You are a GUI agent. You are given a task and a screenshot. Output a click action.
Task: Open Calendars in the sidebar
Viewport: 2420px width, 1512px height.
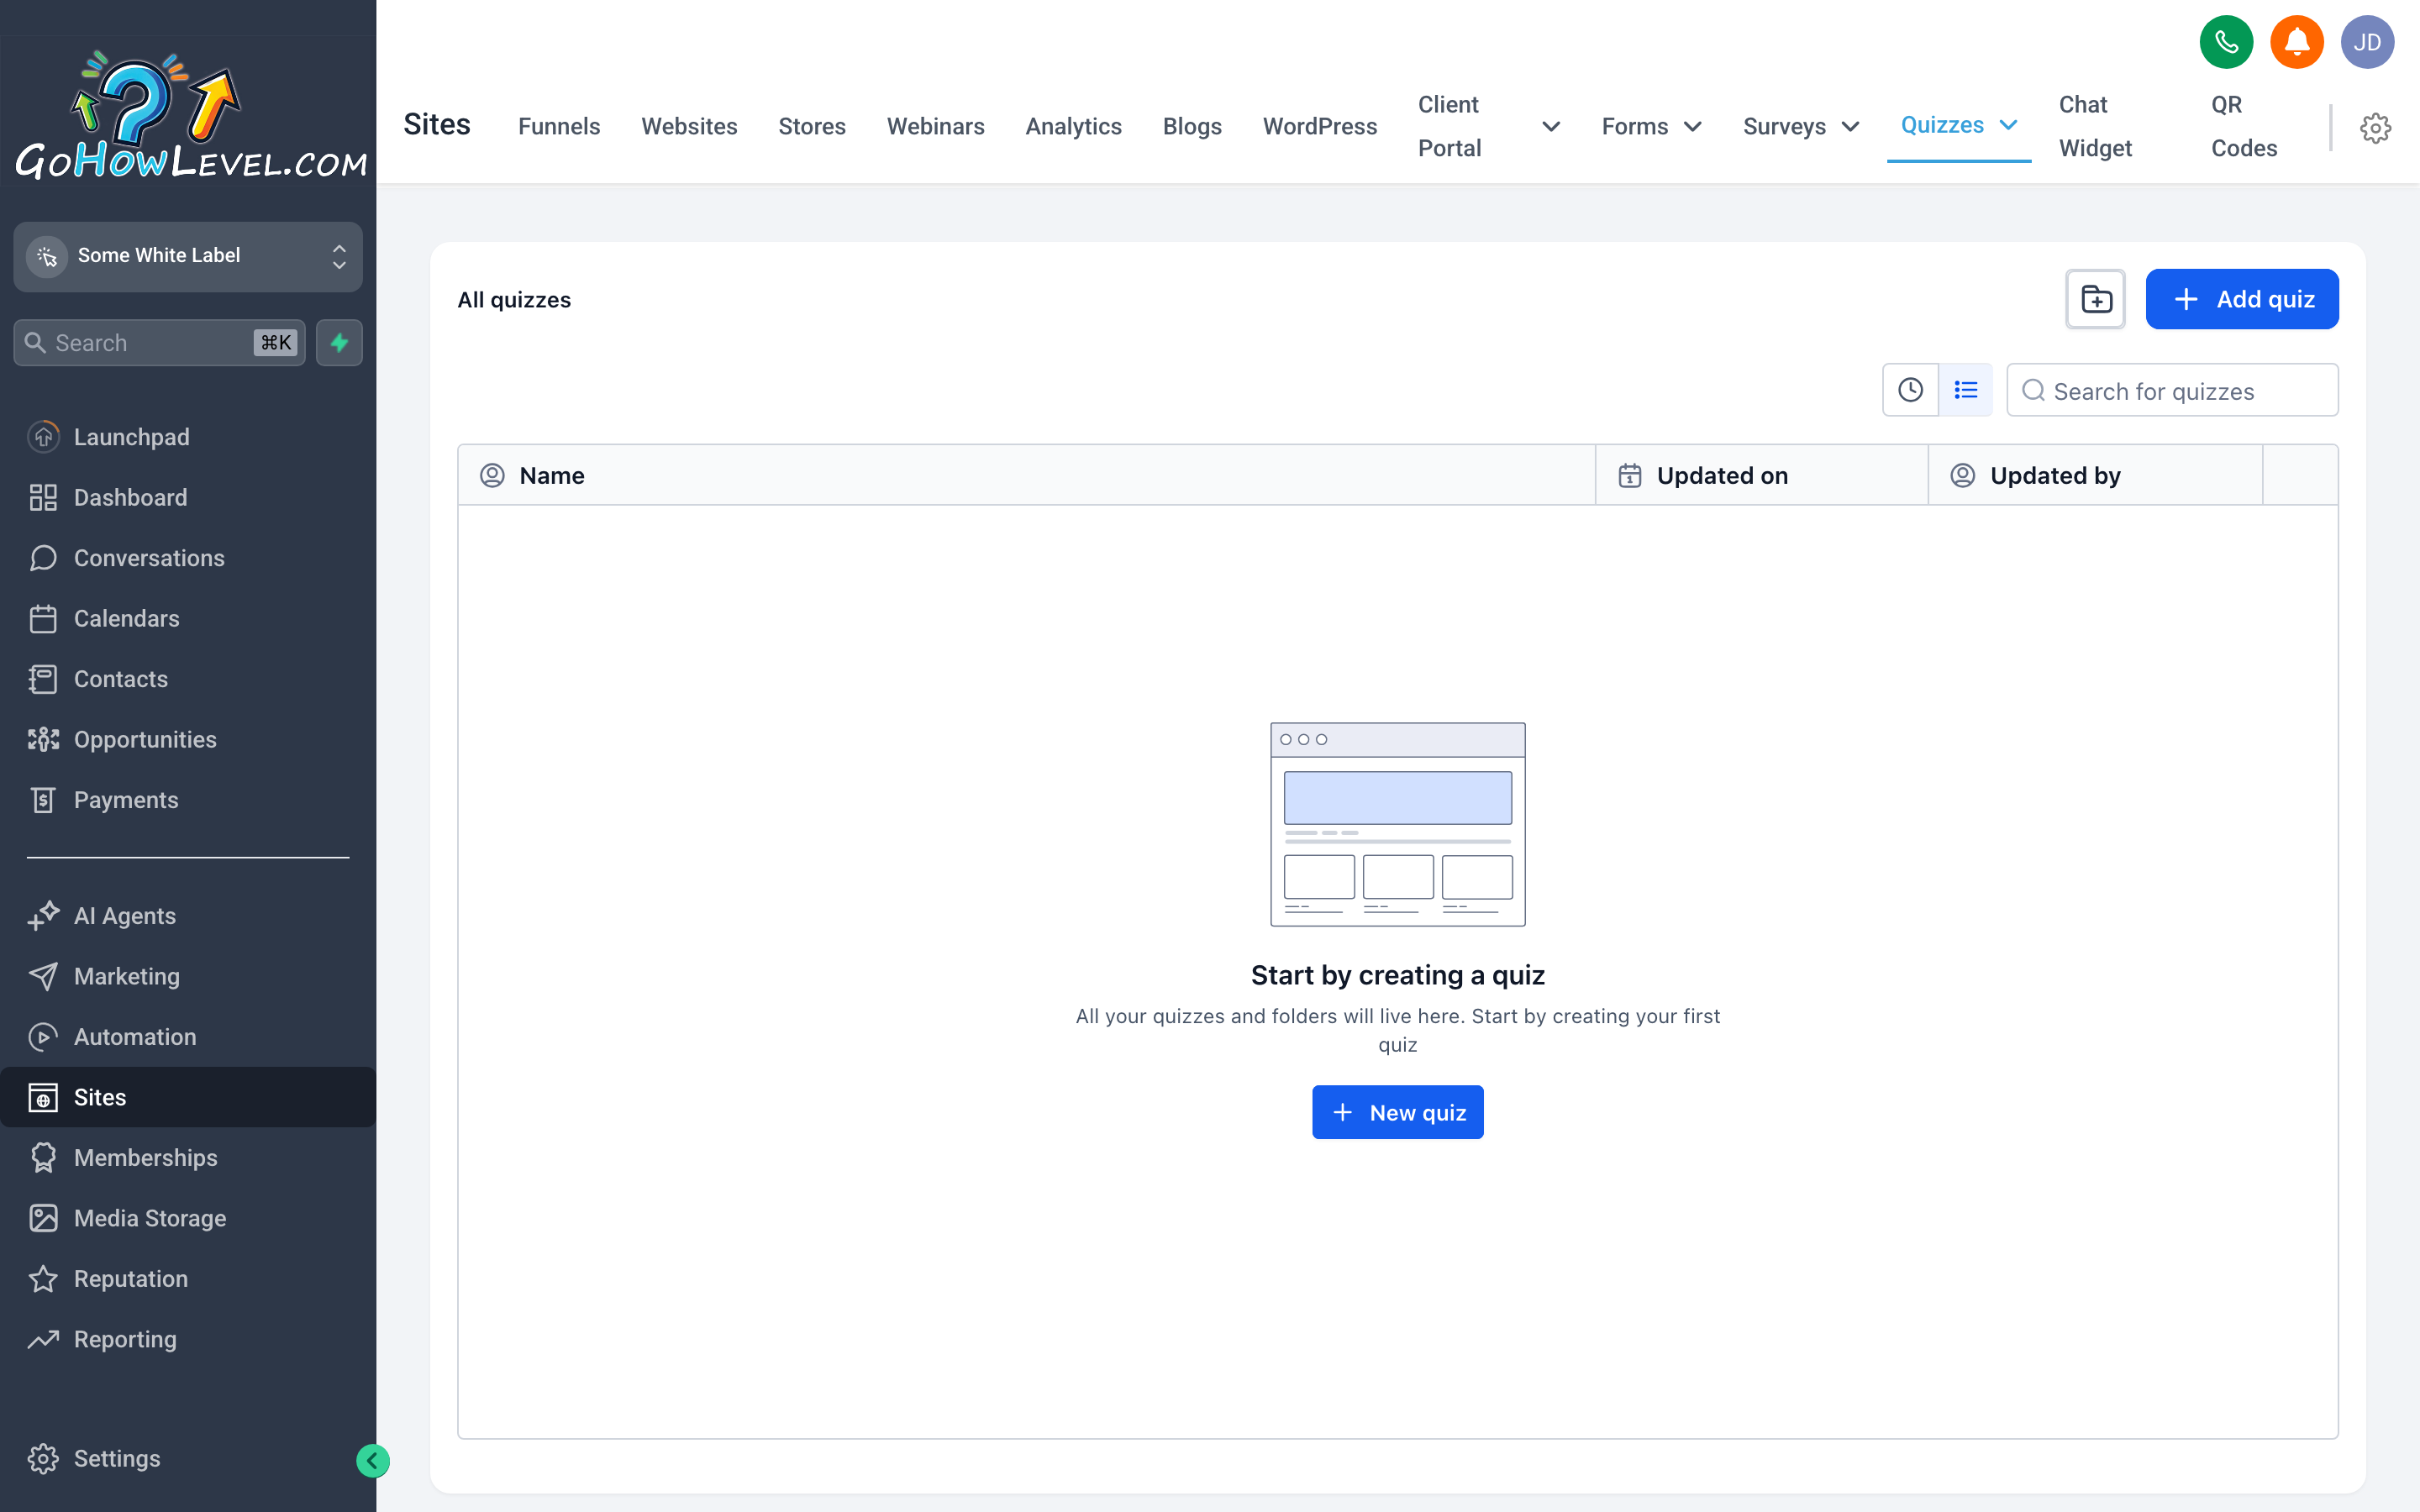[188, 618]
